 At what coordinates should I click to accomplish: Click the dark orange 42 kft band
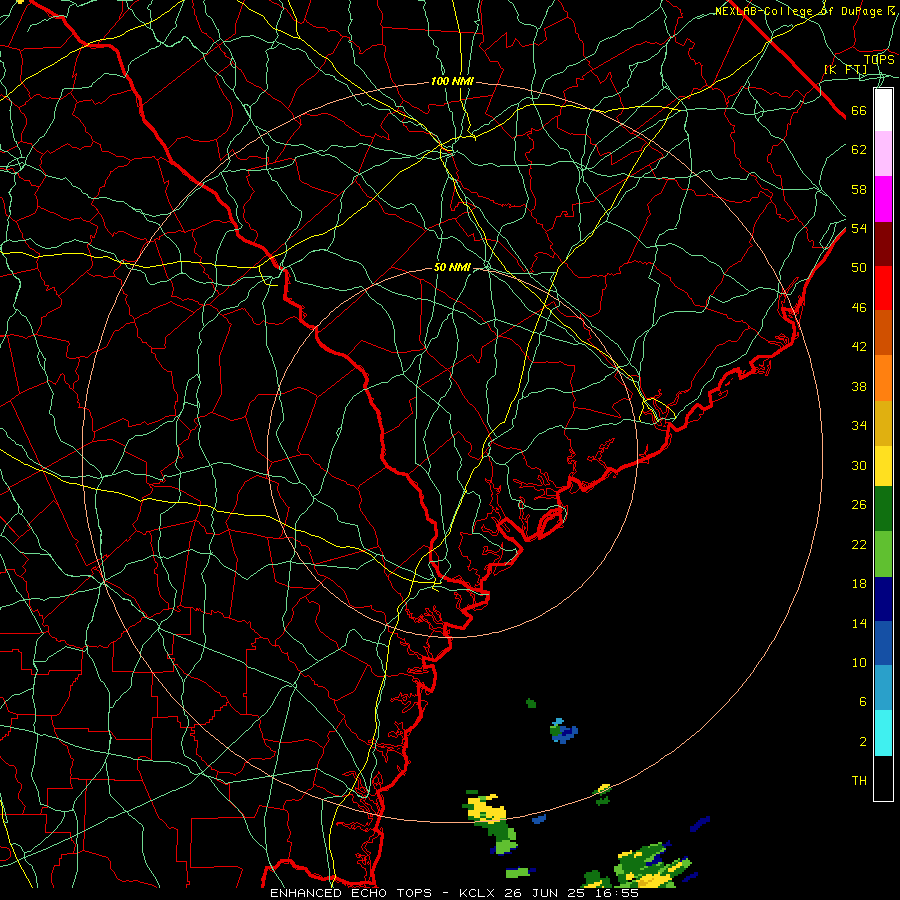pyautogui.click(x=883, y=332)
